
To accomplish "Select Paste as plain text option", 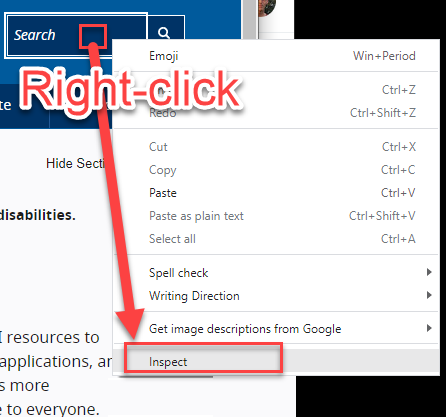I will (x=276, y=216).
